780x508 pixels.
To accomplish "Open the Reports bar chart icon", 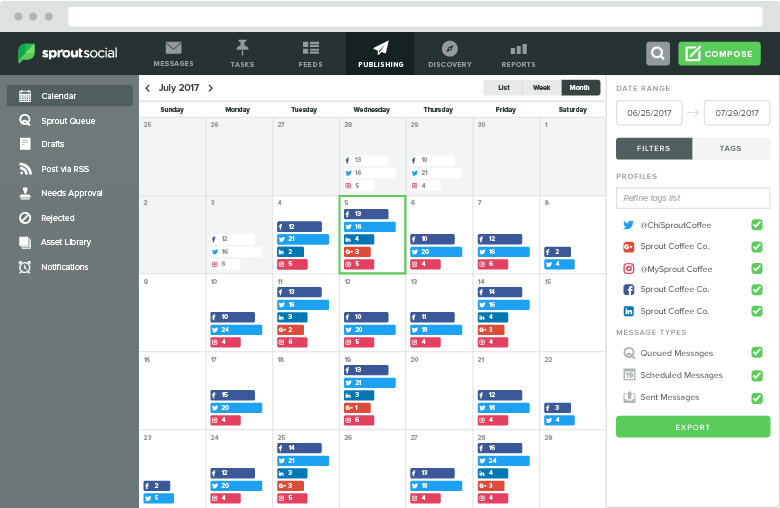I will click(x=518, y=49).
